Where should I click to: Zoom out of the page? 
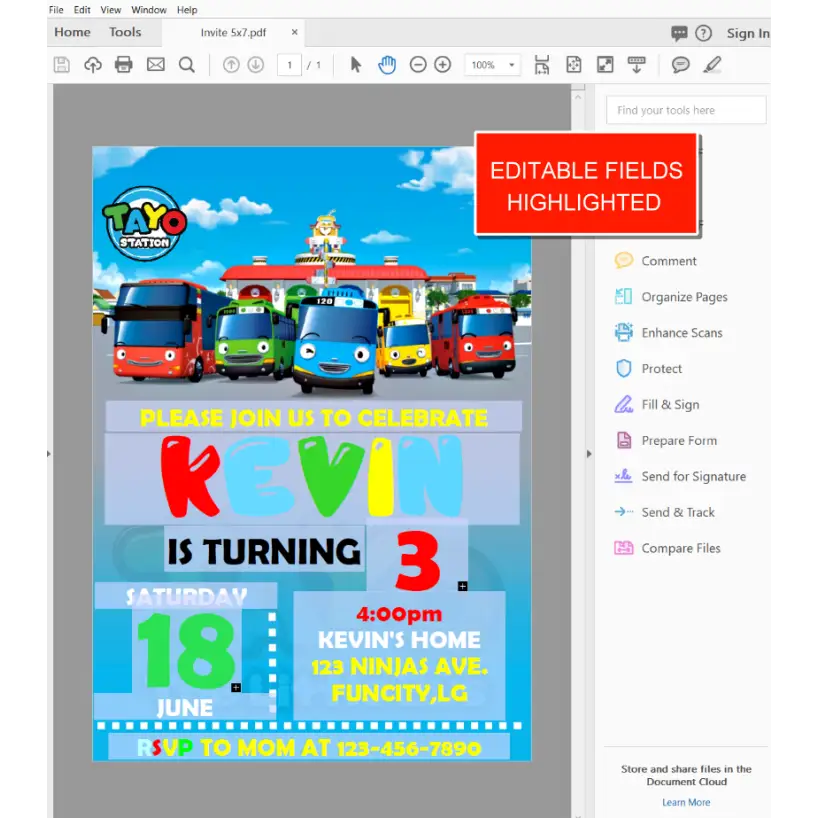coord(418,64)
